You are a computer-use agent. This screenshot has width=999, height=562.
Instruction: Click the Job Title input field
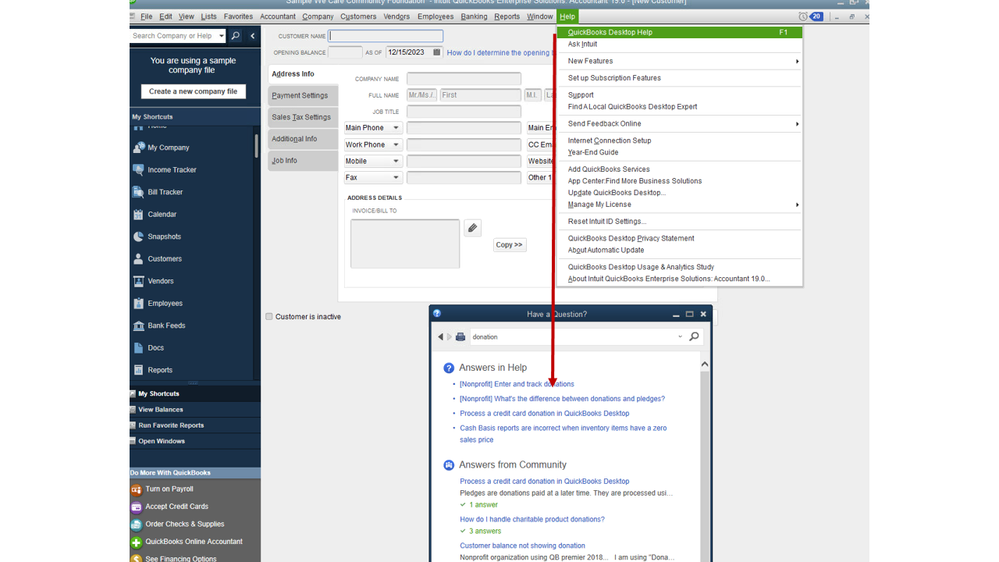coord(464,112)
